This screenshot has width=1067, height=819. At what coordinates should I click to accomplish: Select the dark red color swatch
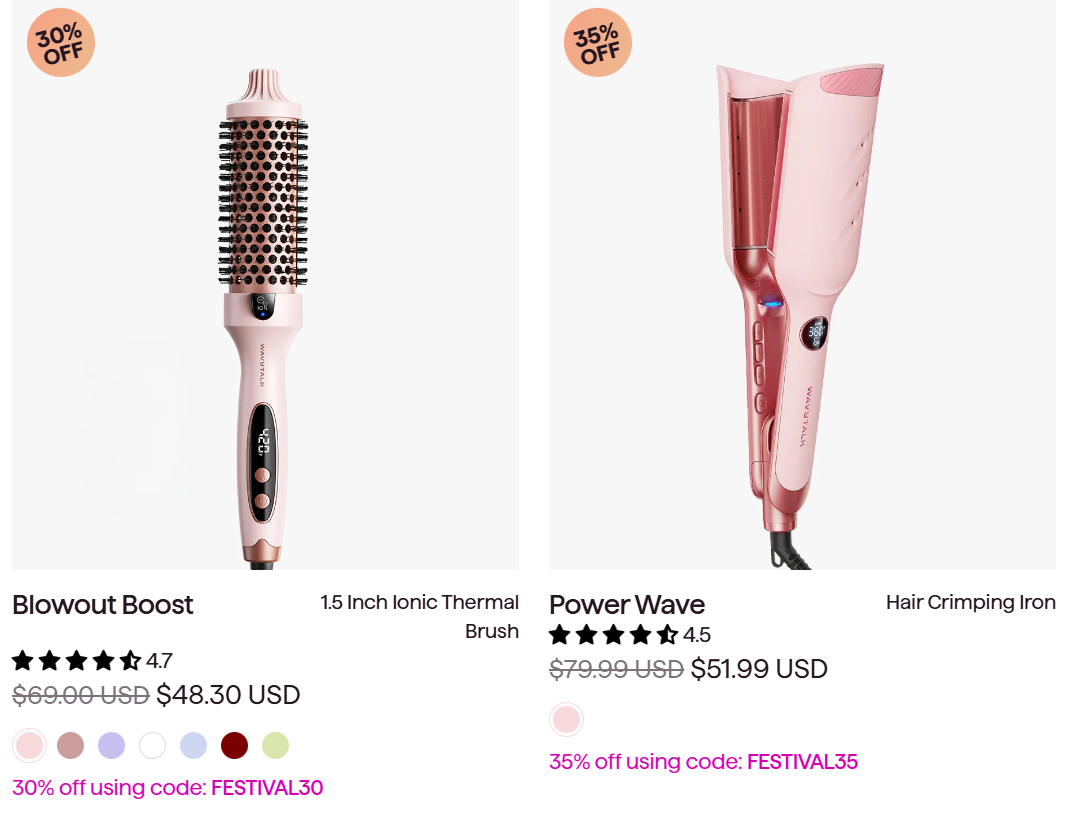[234, 745]
